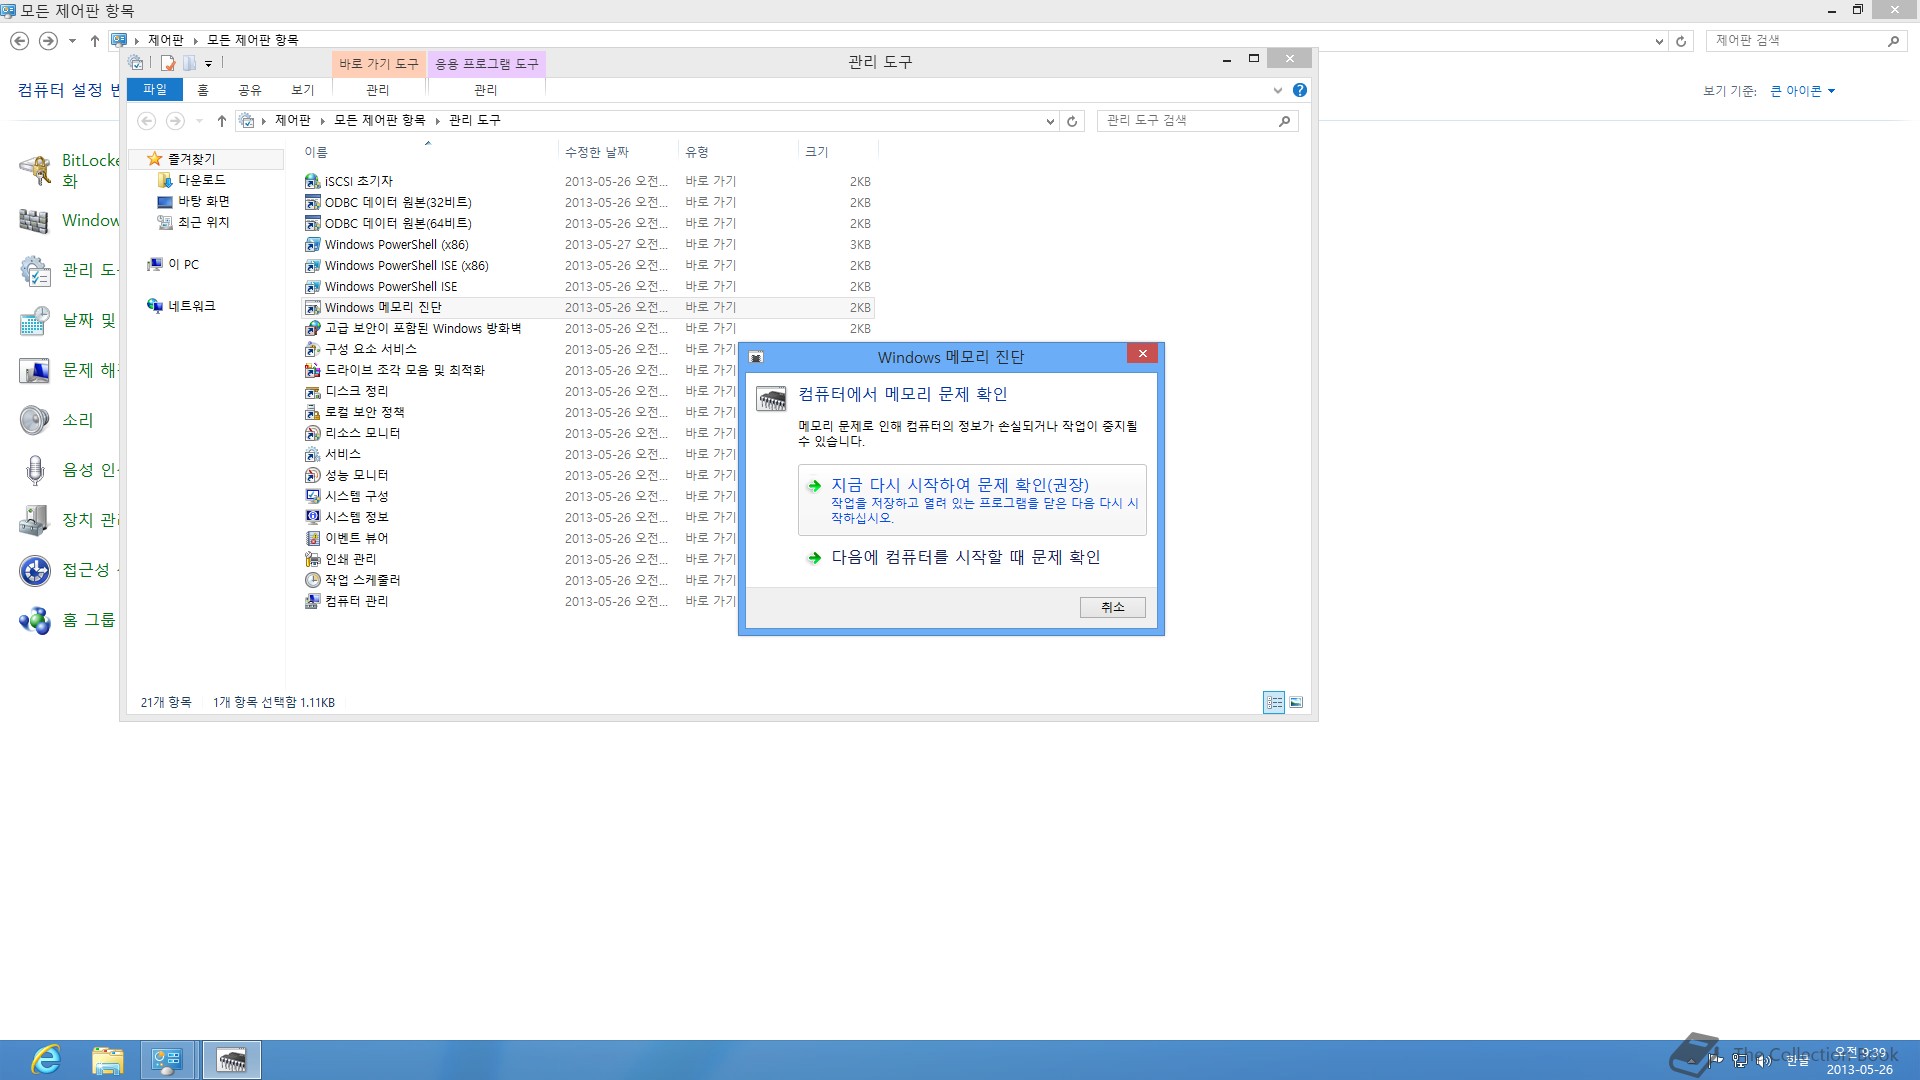Select the 로컬 보안 정책 icon
Viewport: 1920px width, 1080px height.
click(312, 412)
